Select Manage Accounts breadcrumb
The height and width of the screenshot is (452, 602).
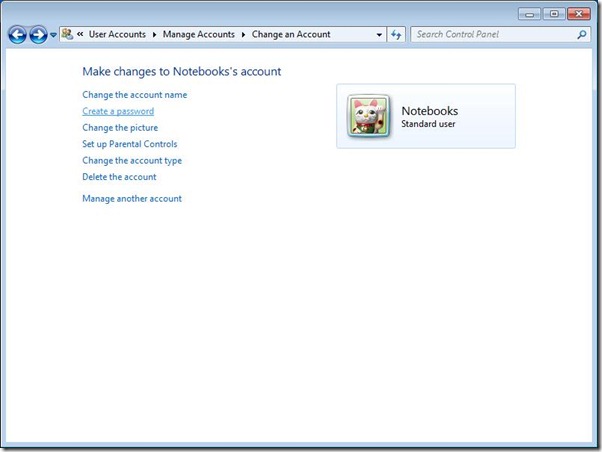point(198,34)
